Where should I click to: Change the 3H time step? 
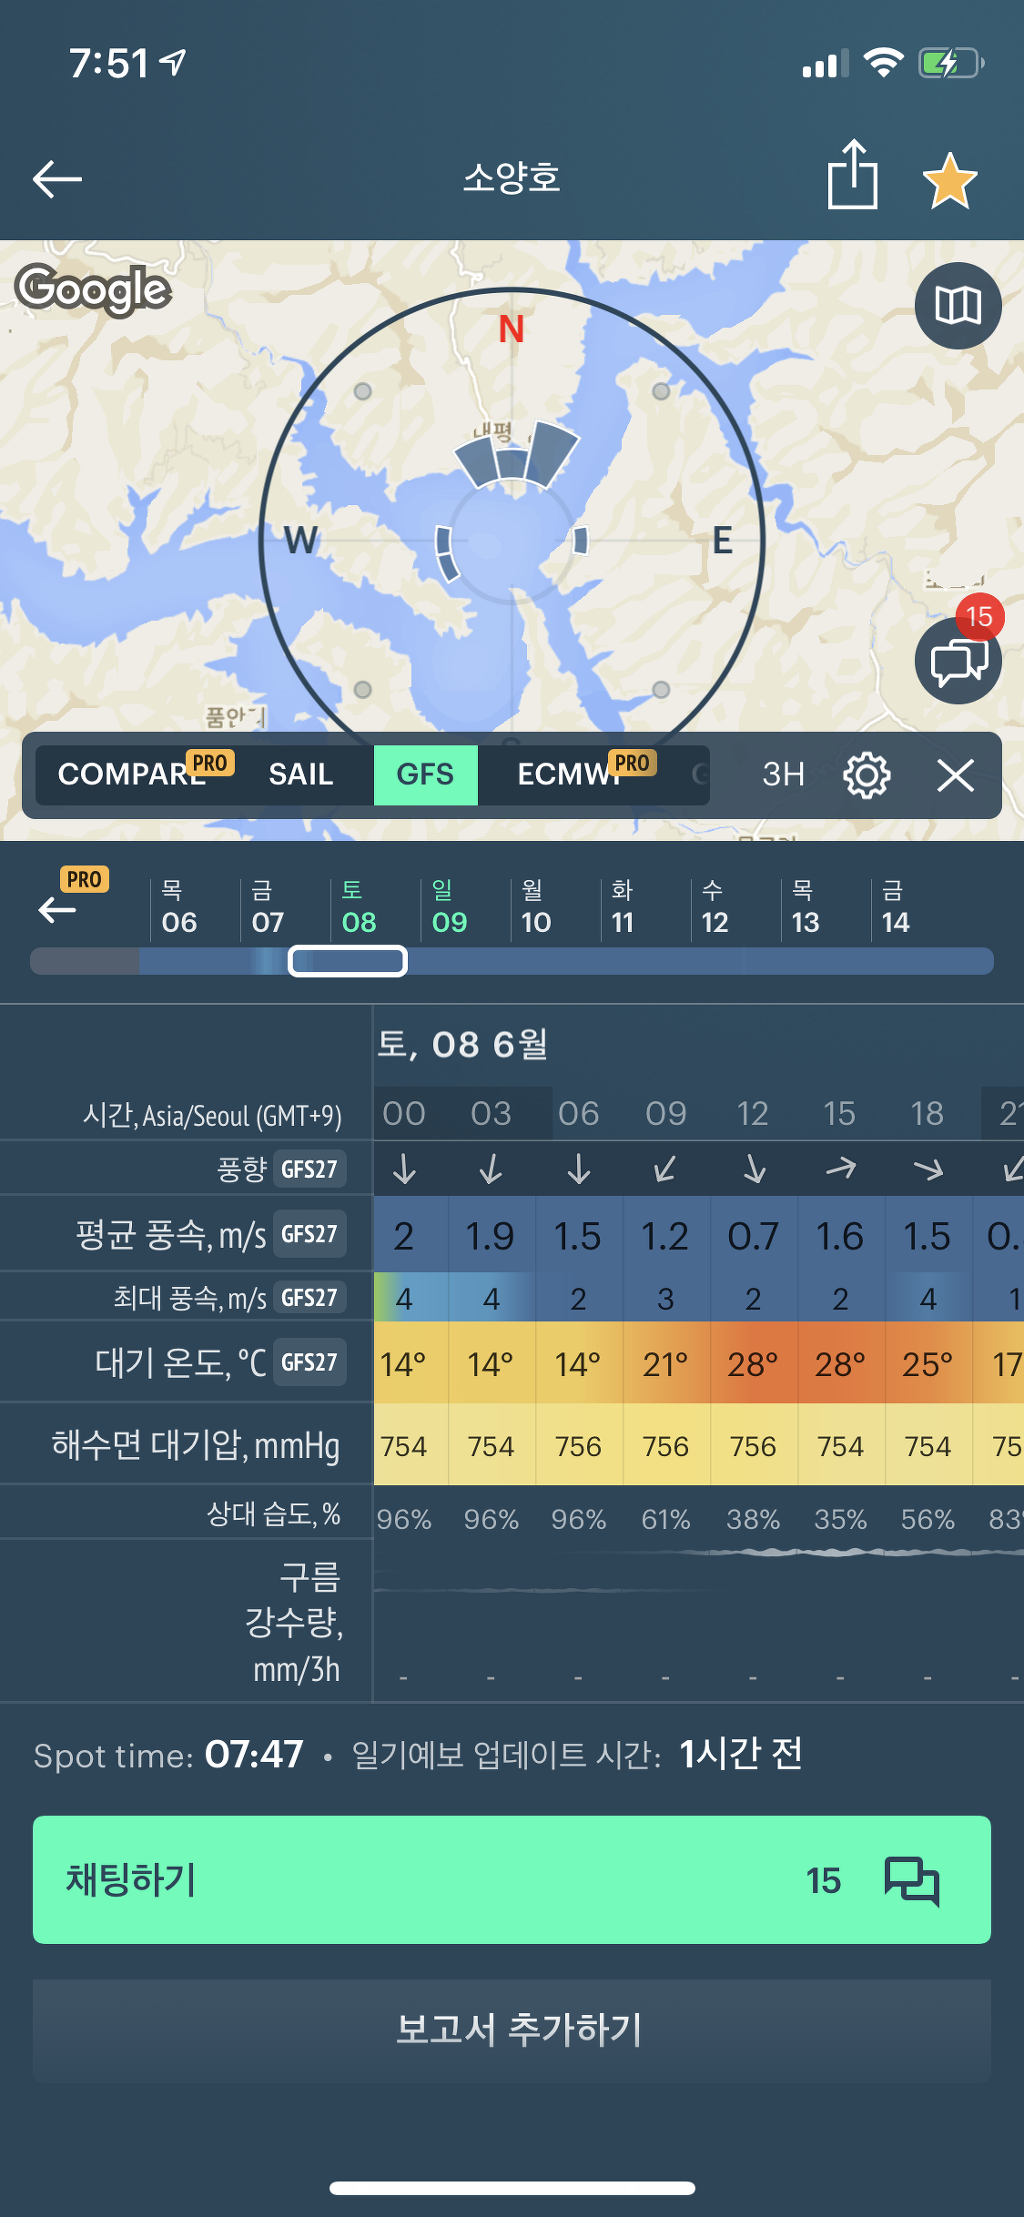point(783,775)
